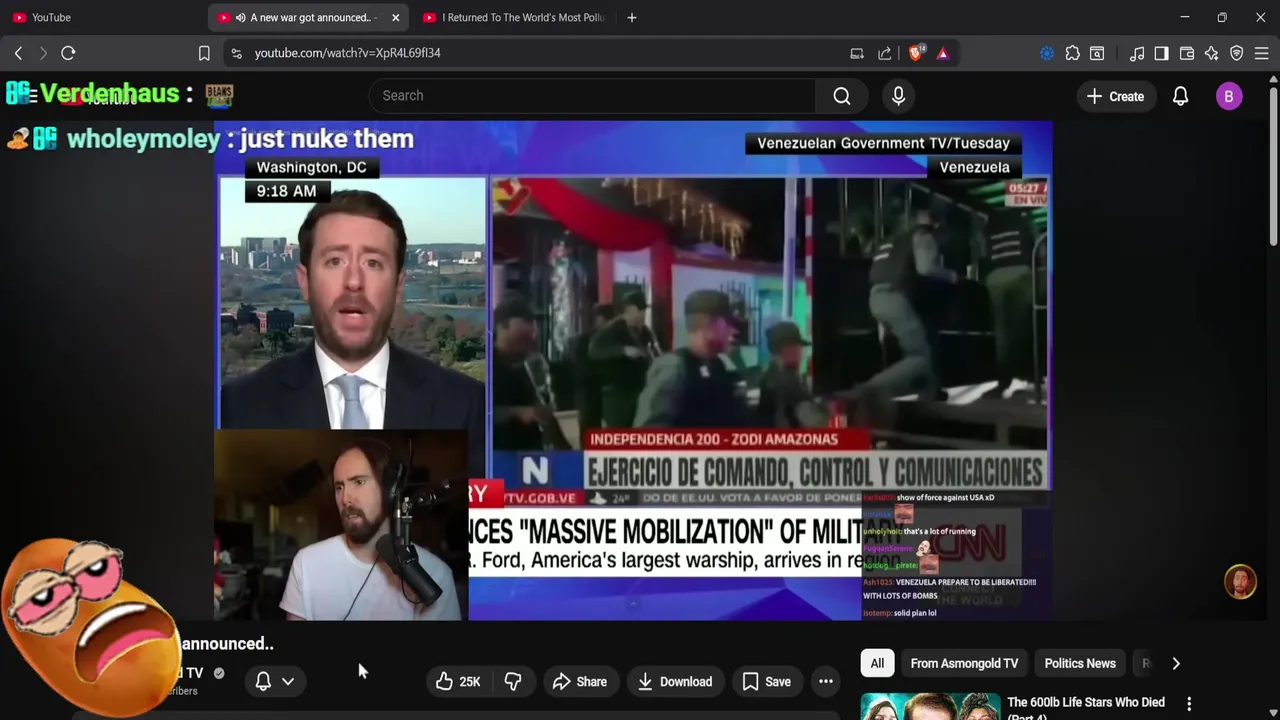Open the 600lb Life Stars video thumbnail

coord(928,707)
